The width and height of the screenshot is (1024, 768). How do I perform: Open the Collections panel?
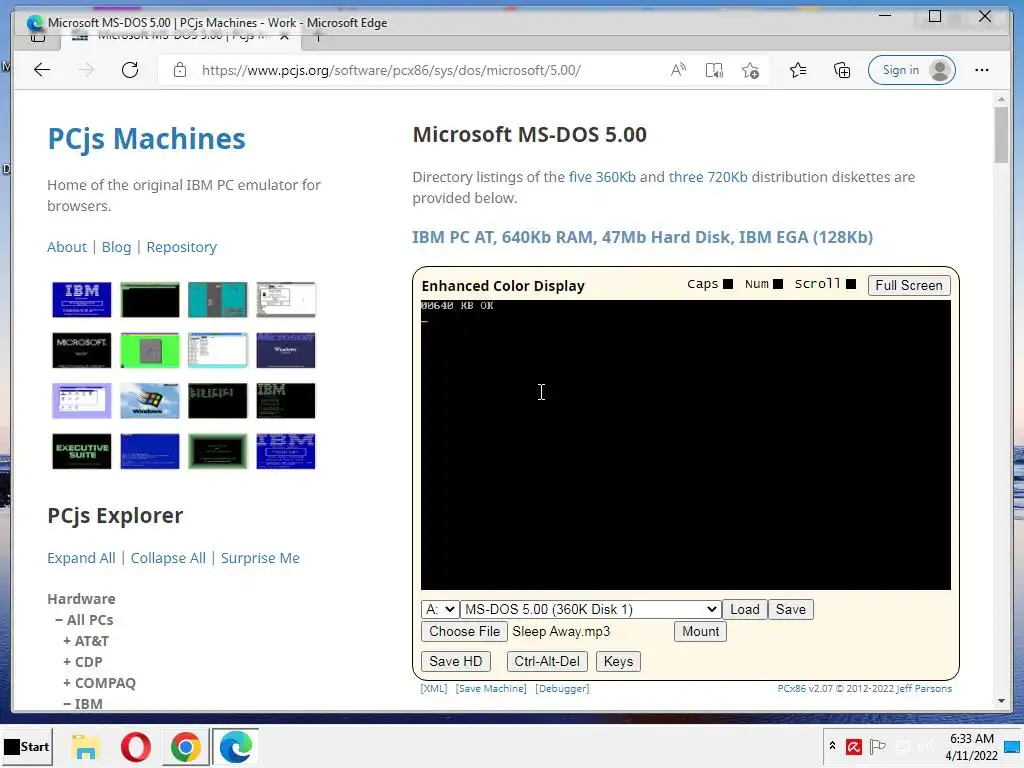pyautogui.click(x=842, y=70)
